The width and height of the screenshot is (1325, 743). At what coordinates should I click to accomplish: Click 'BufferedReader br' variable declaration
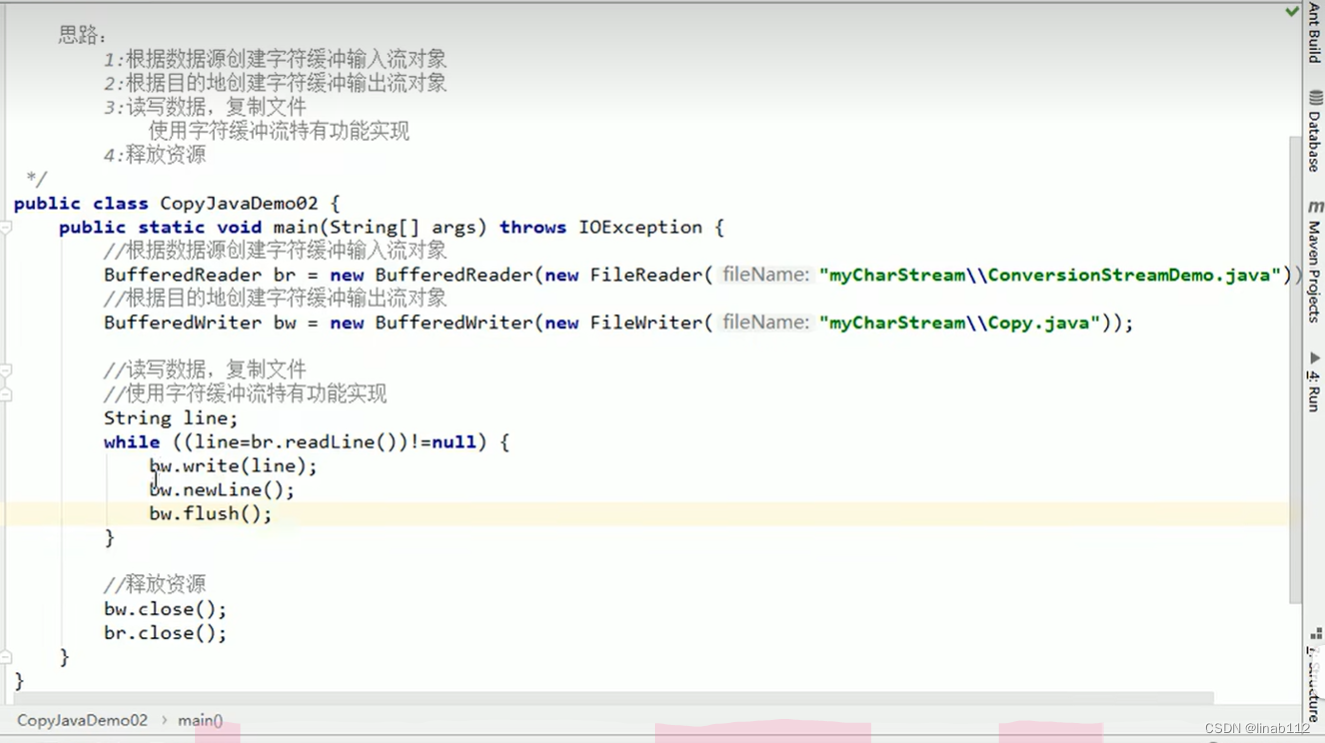[x=198, y=275]
